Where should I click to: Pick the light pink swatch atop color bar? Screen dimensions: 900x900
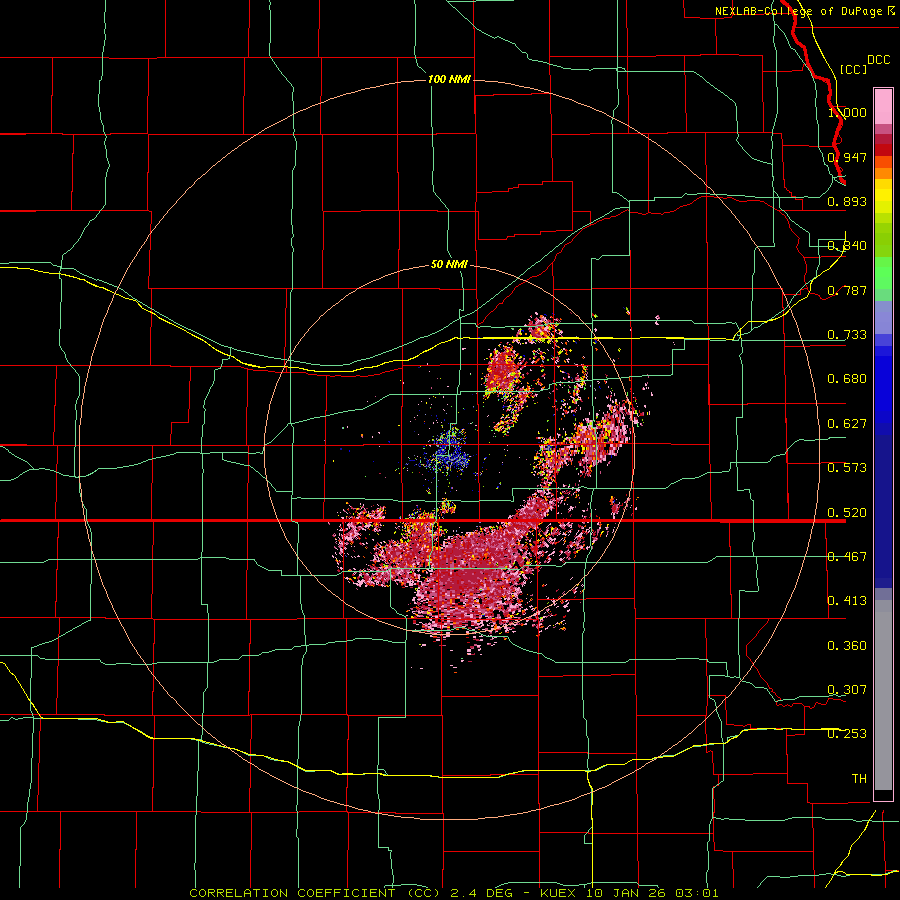point(883,106)
